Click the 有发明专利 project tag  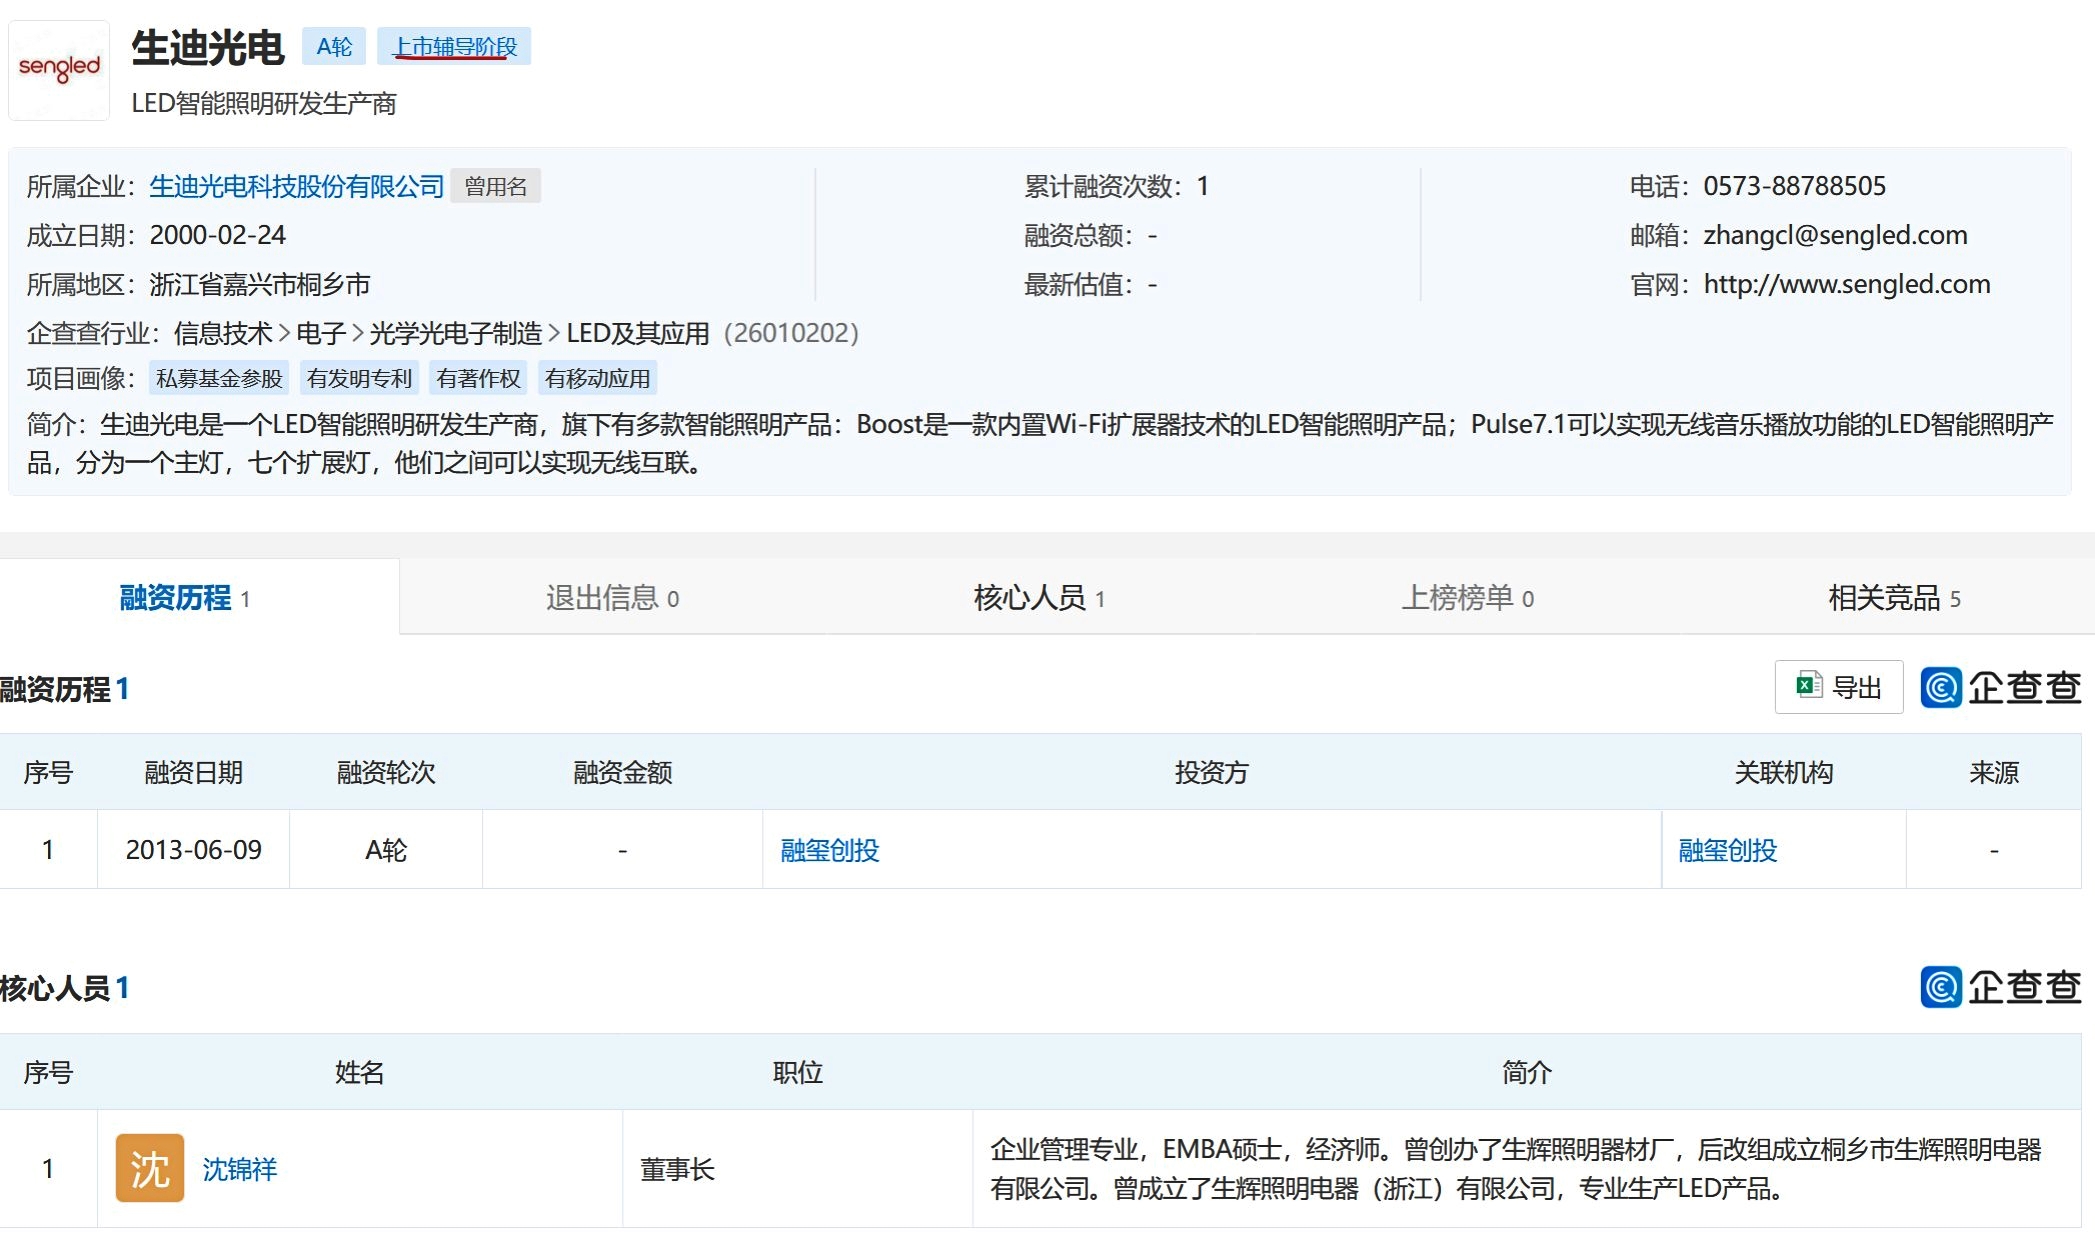[x=359, y=378]
